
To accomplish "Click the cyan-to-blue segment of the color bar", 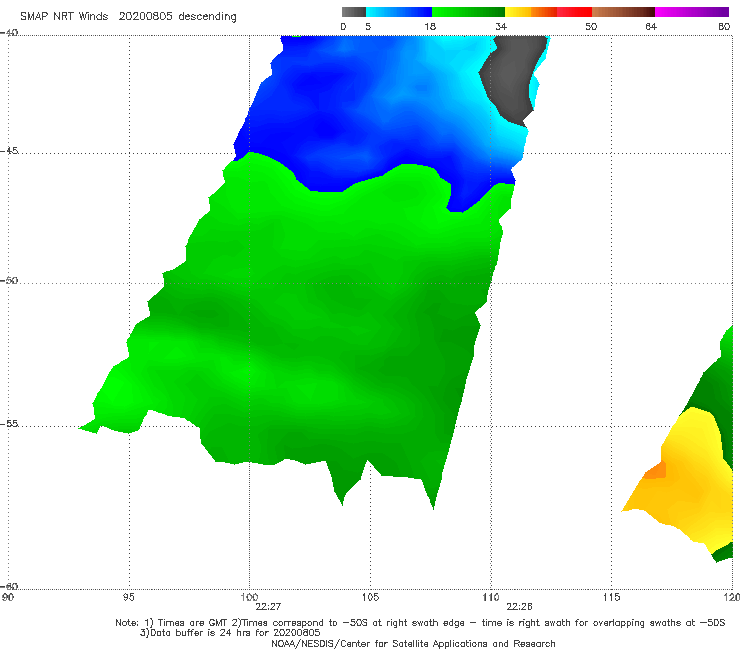I will pyautogui.click(x=399, y=12).
